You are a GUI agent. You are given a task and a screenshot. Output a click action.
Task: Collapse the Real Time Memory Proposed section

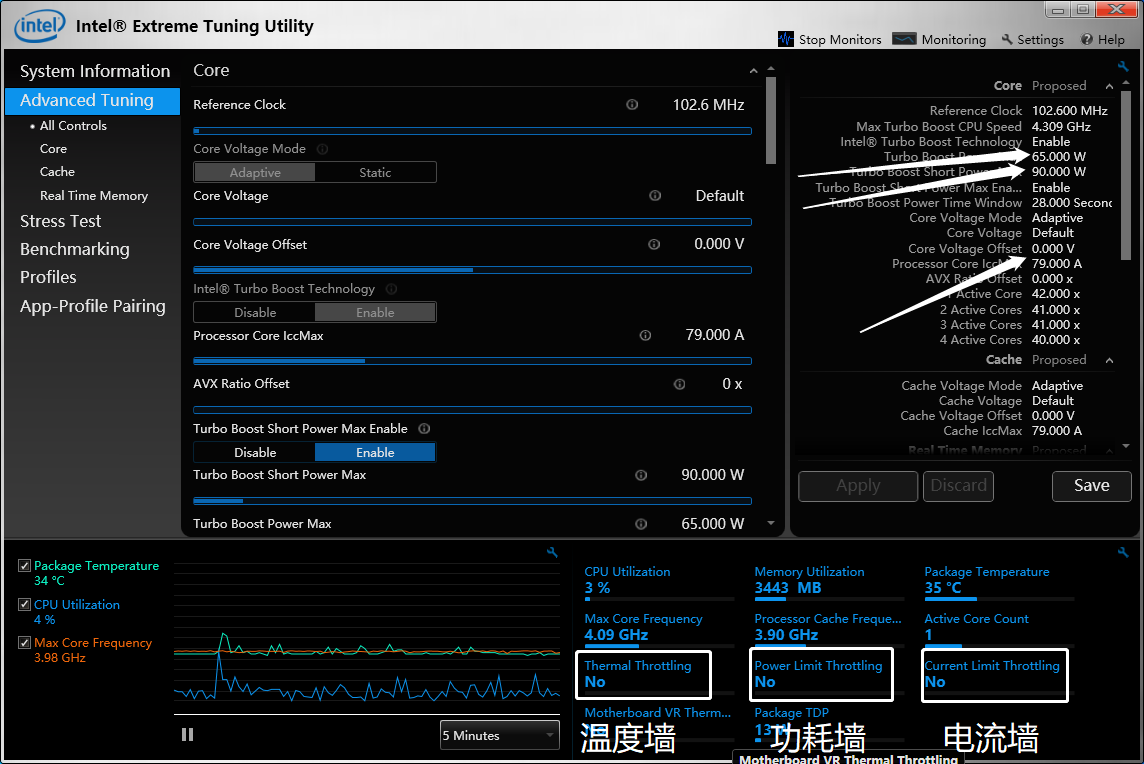coord(1109,451)
